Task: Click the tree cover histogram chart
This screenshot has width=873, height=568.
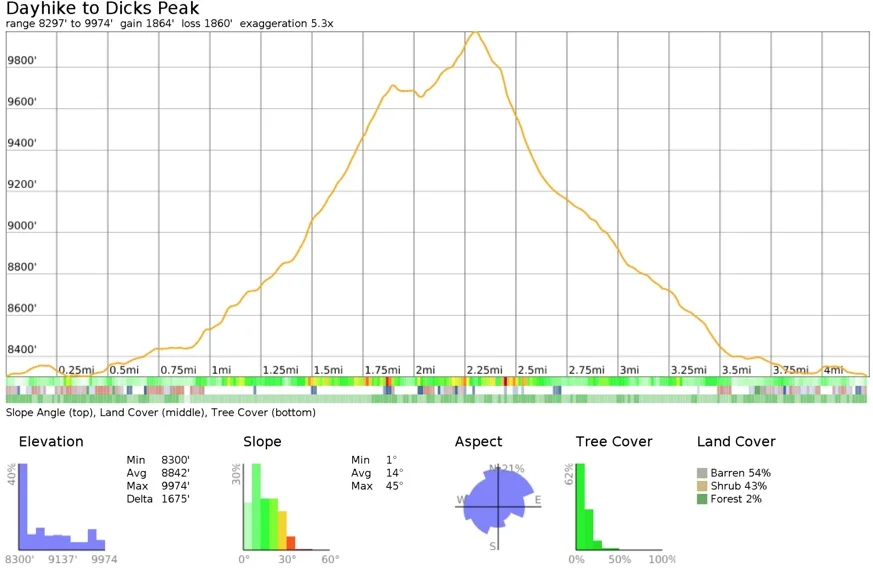Action: (619, 507)
